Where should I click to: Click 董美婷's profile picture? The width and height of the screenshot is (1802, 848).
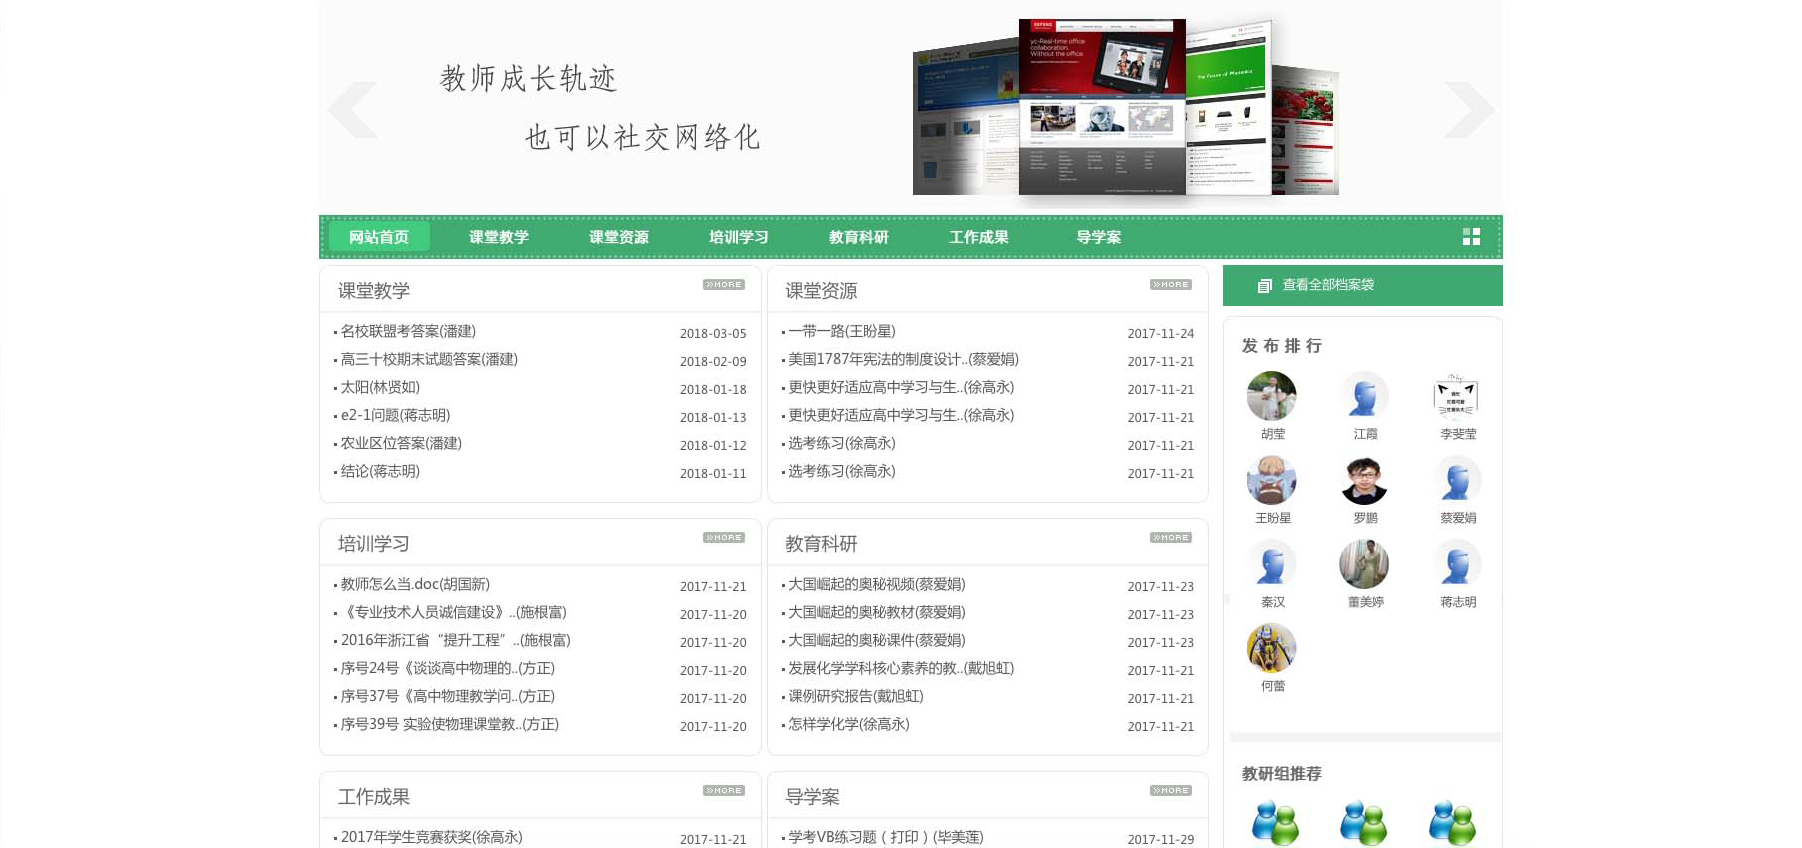[x=1364, y=564]
